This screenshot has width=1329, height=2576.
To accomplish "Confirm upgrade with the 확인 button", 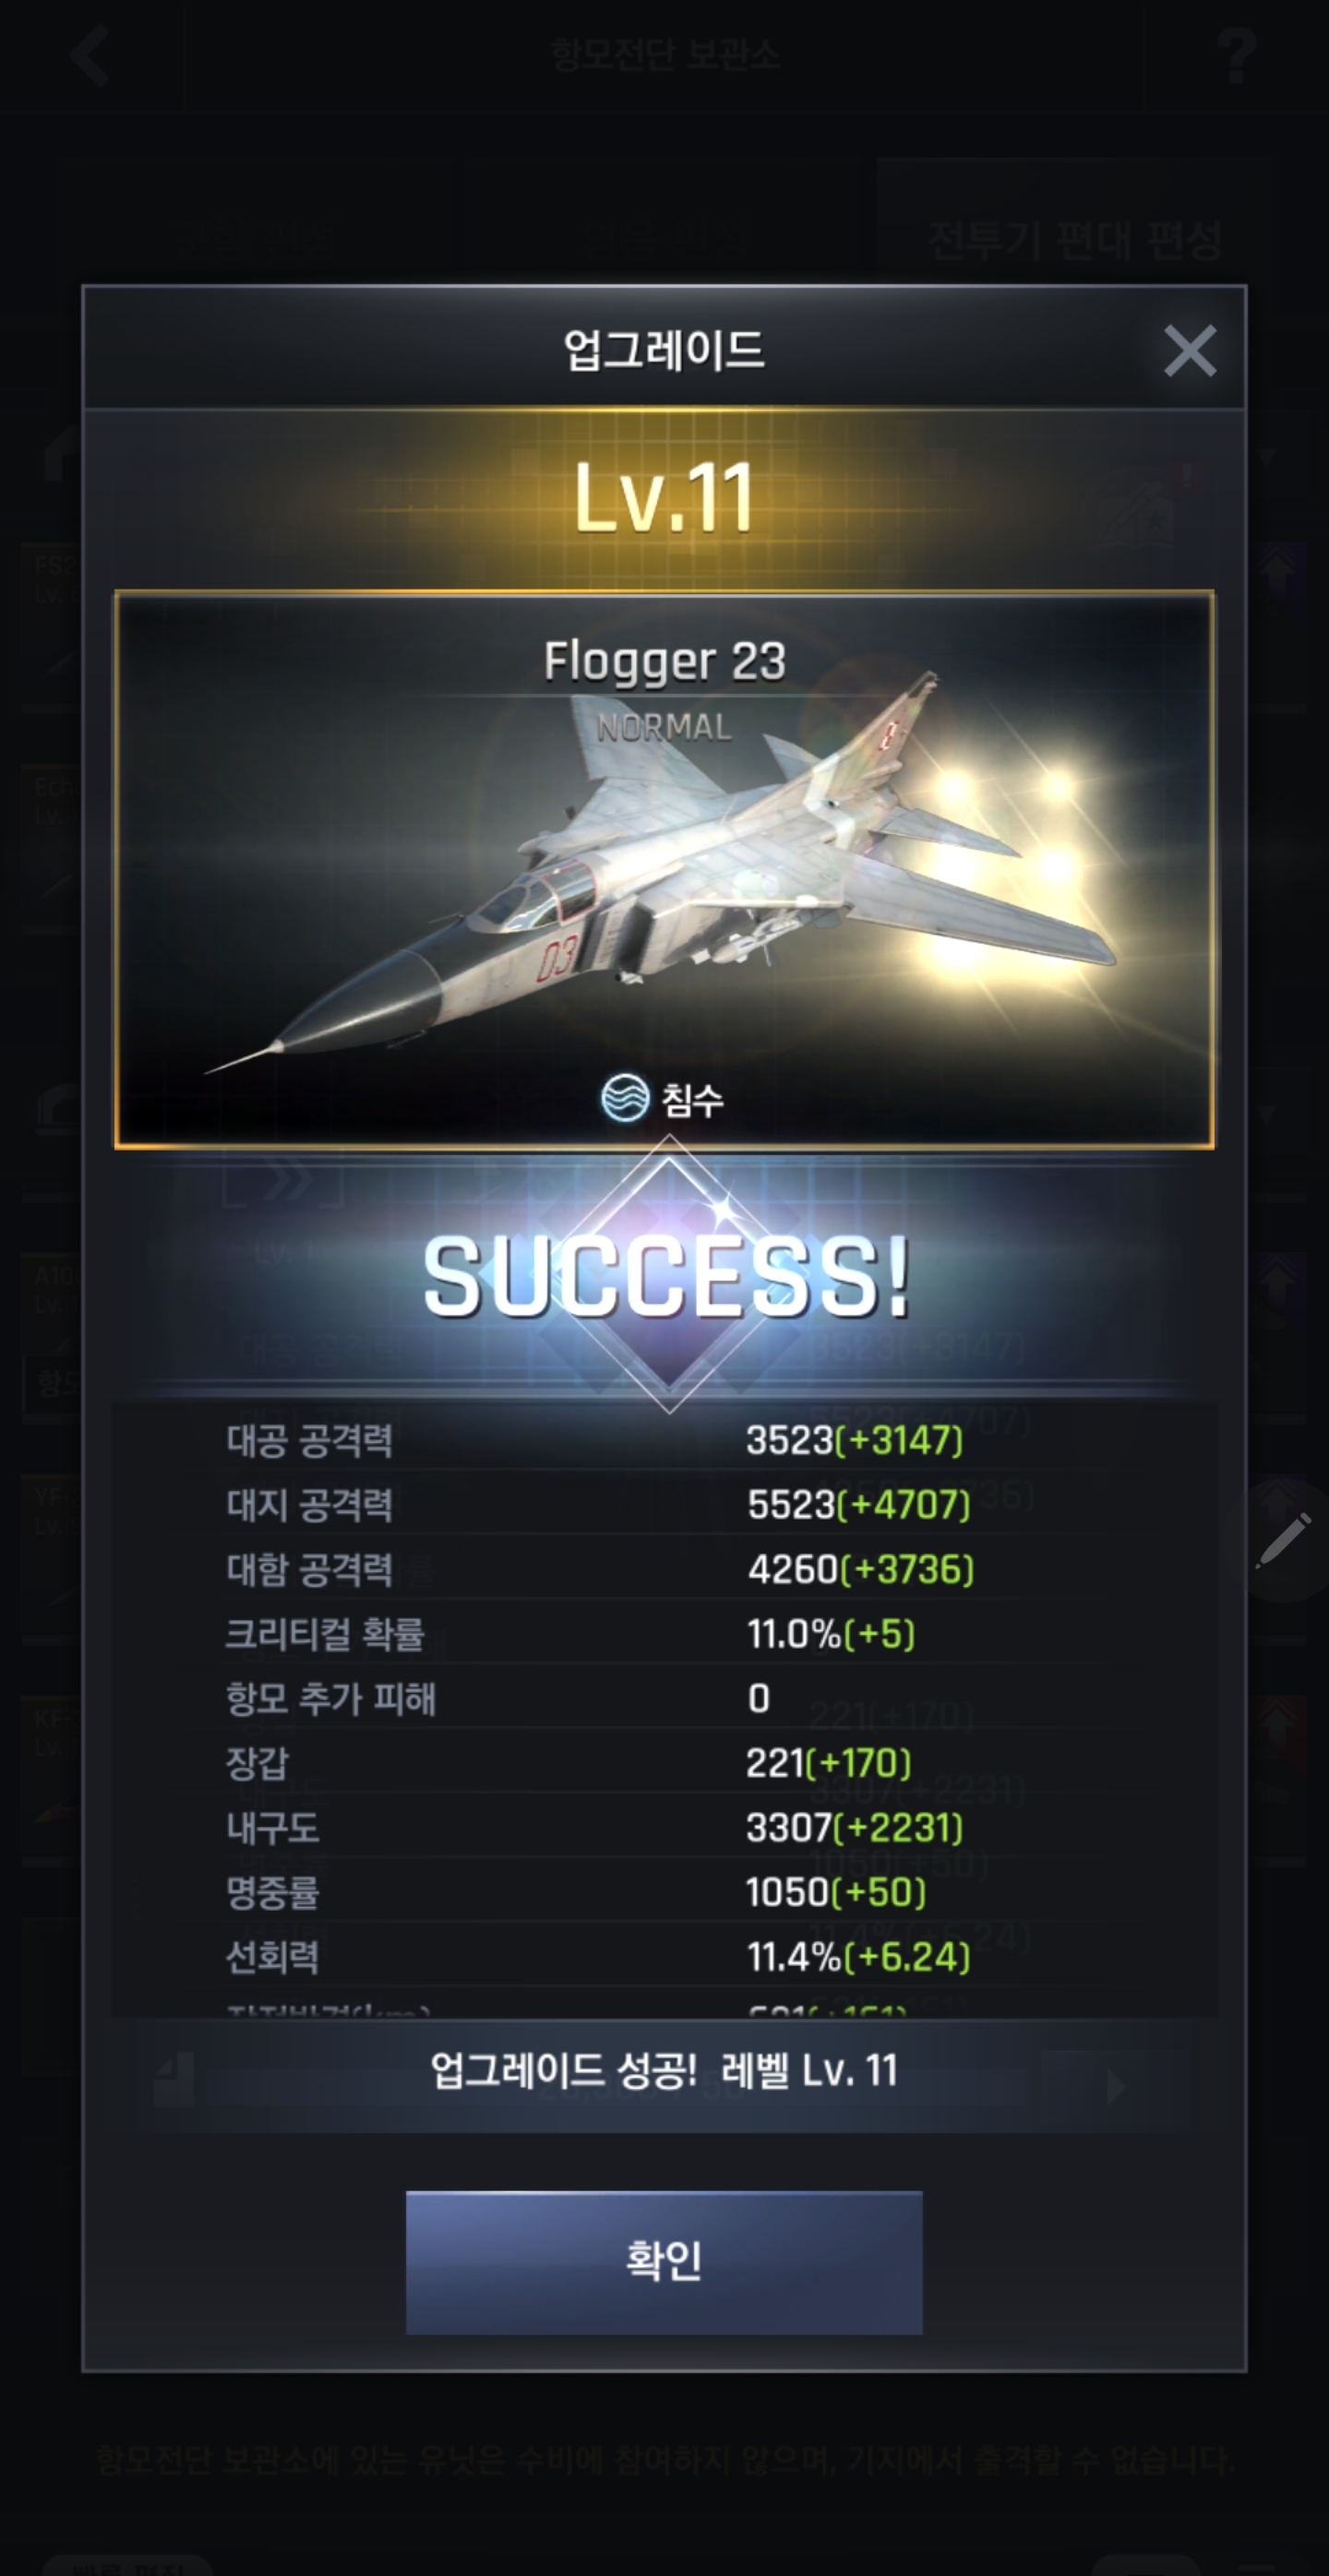I will [663, 2262].
